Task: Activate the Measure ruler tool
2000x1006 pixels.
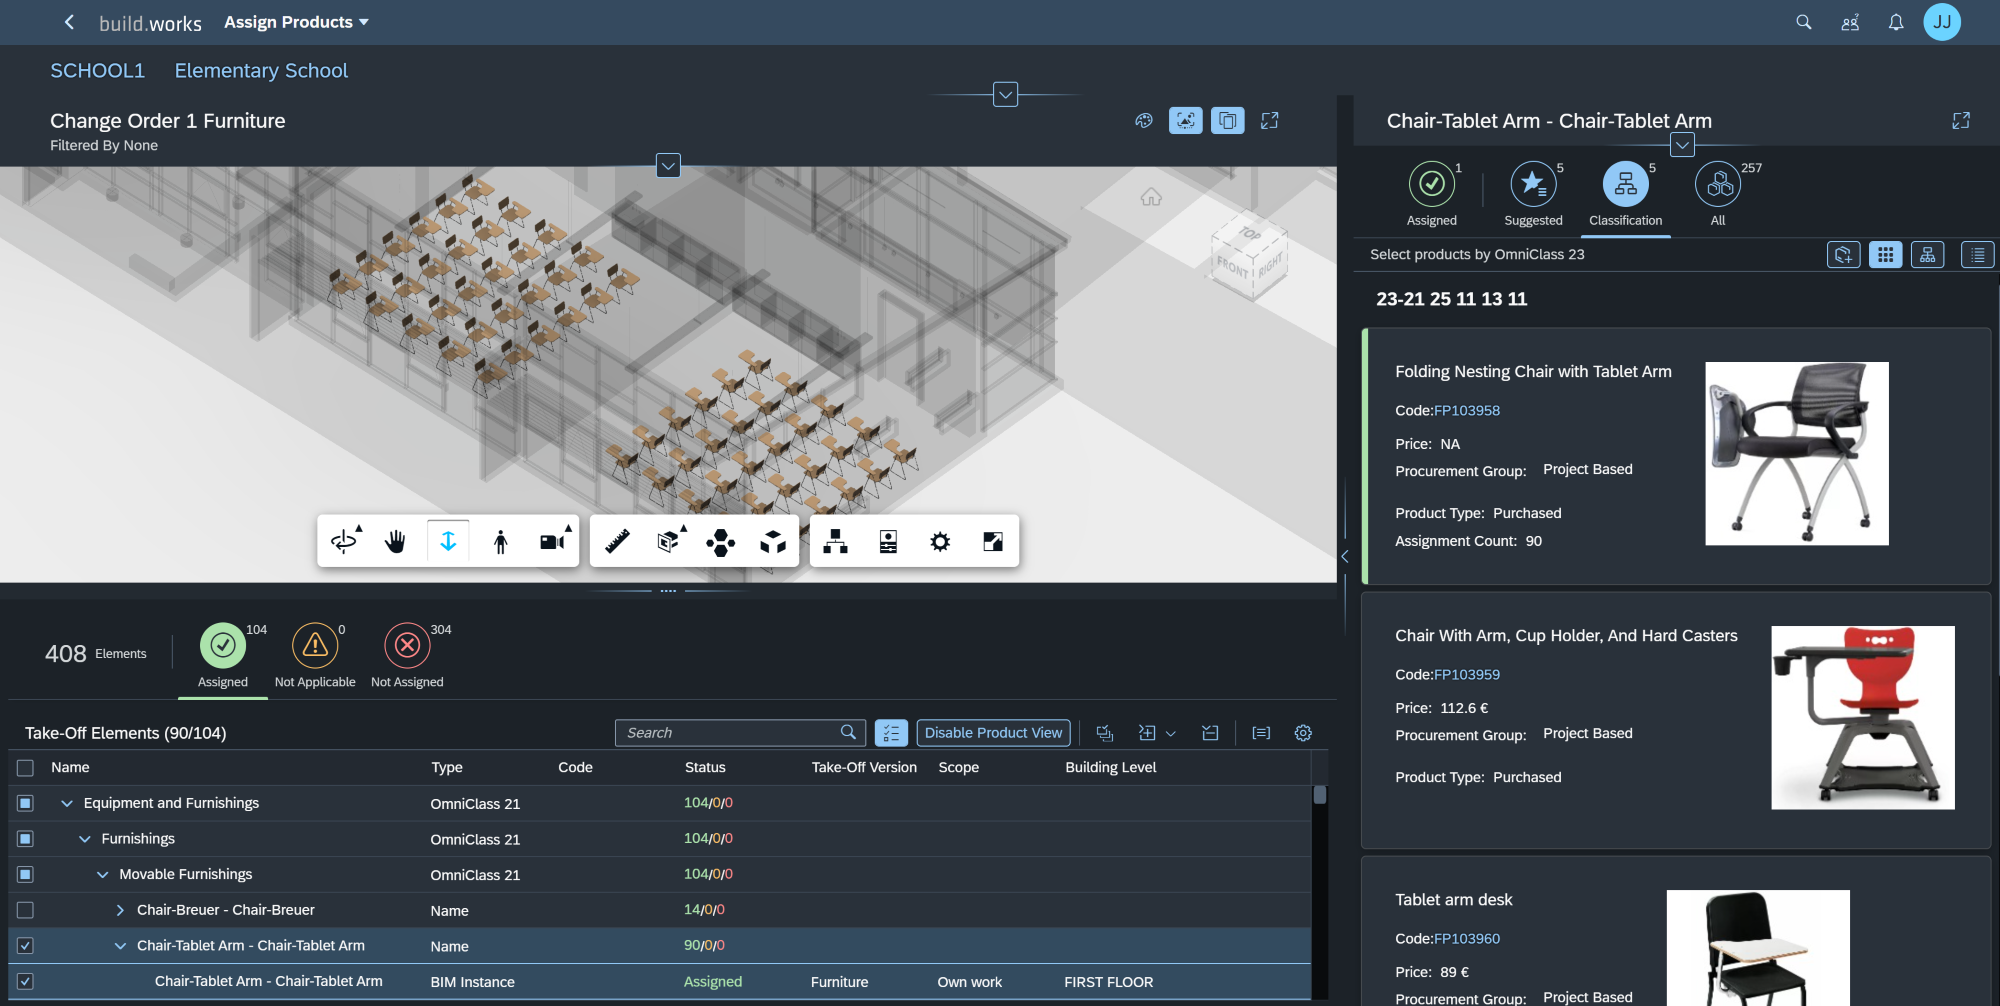Action: (x=618, y=542)
